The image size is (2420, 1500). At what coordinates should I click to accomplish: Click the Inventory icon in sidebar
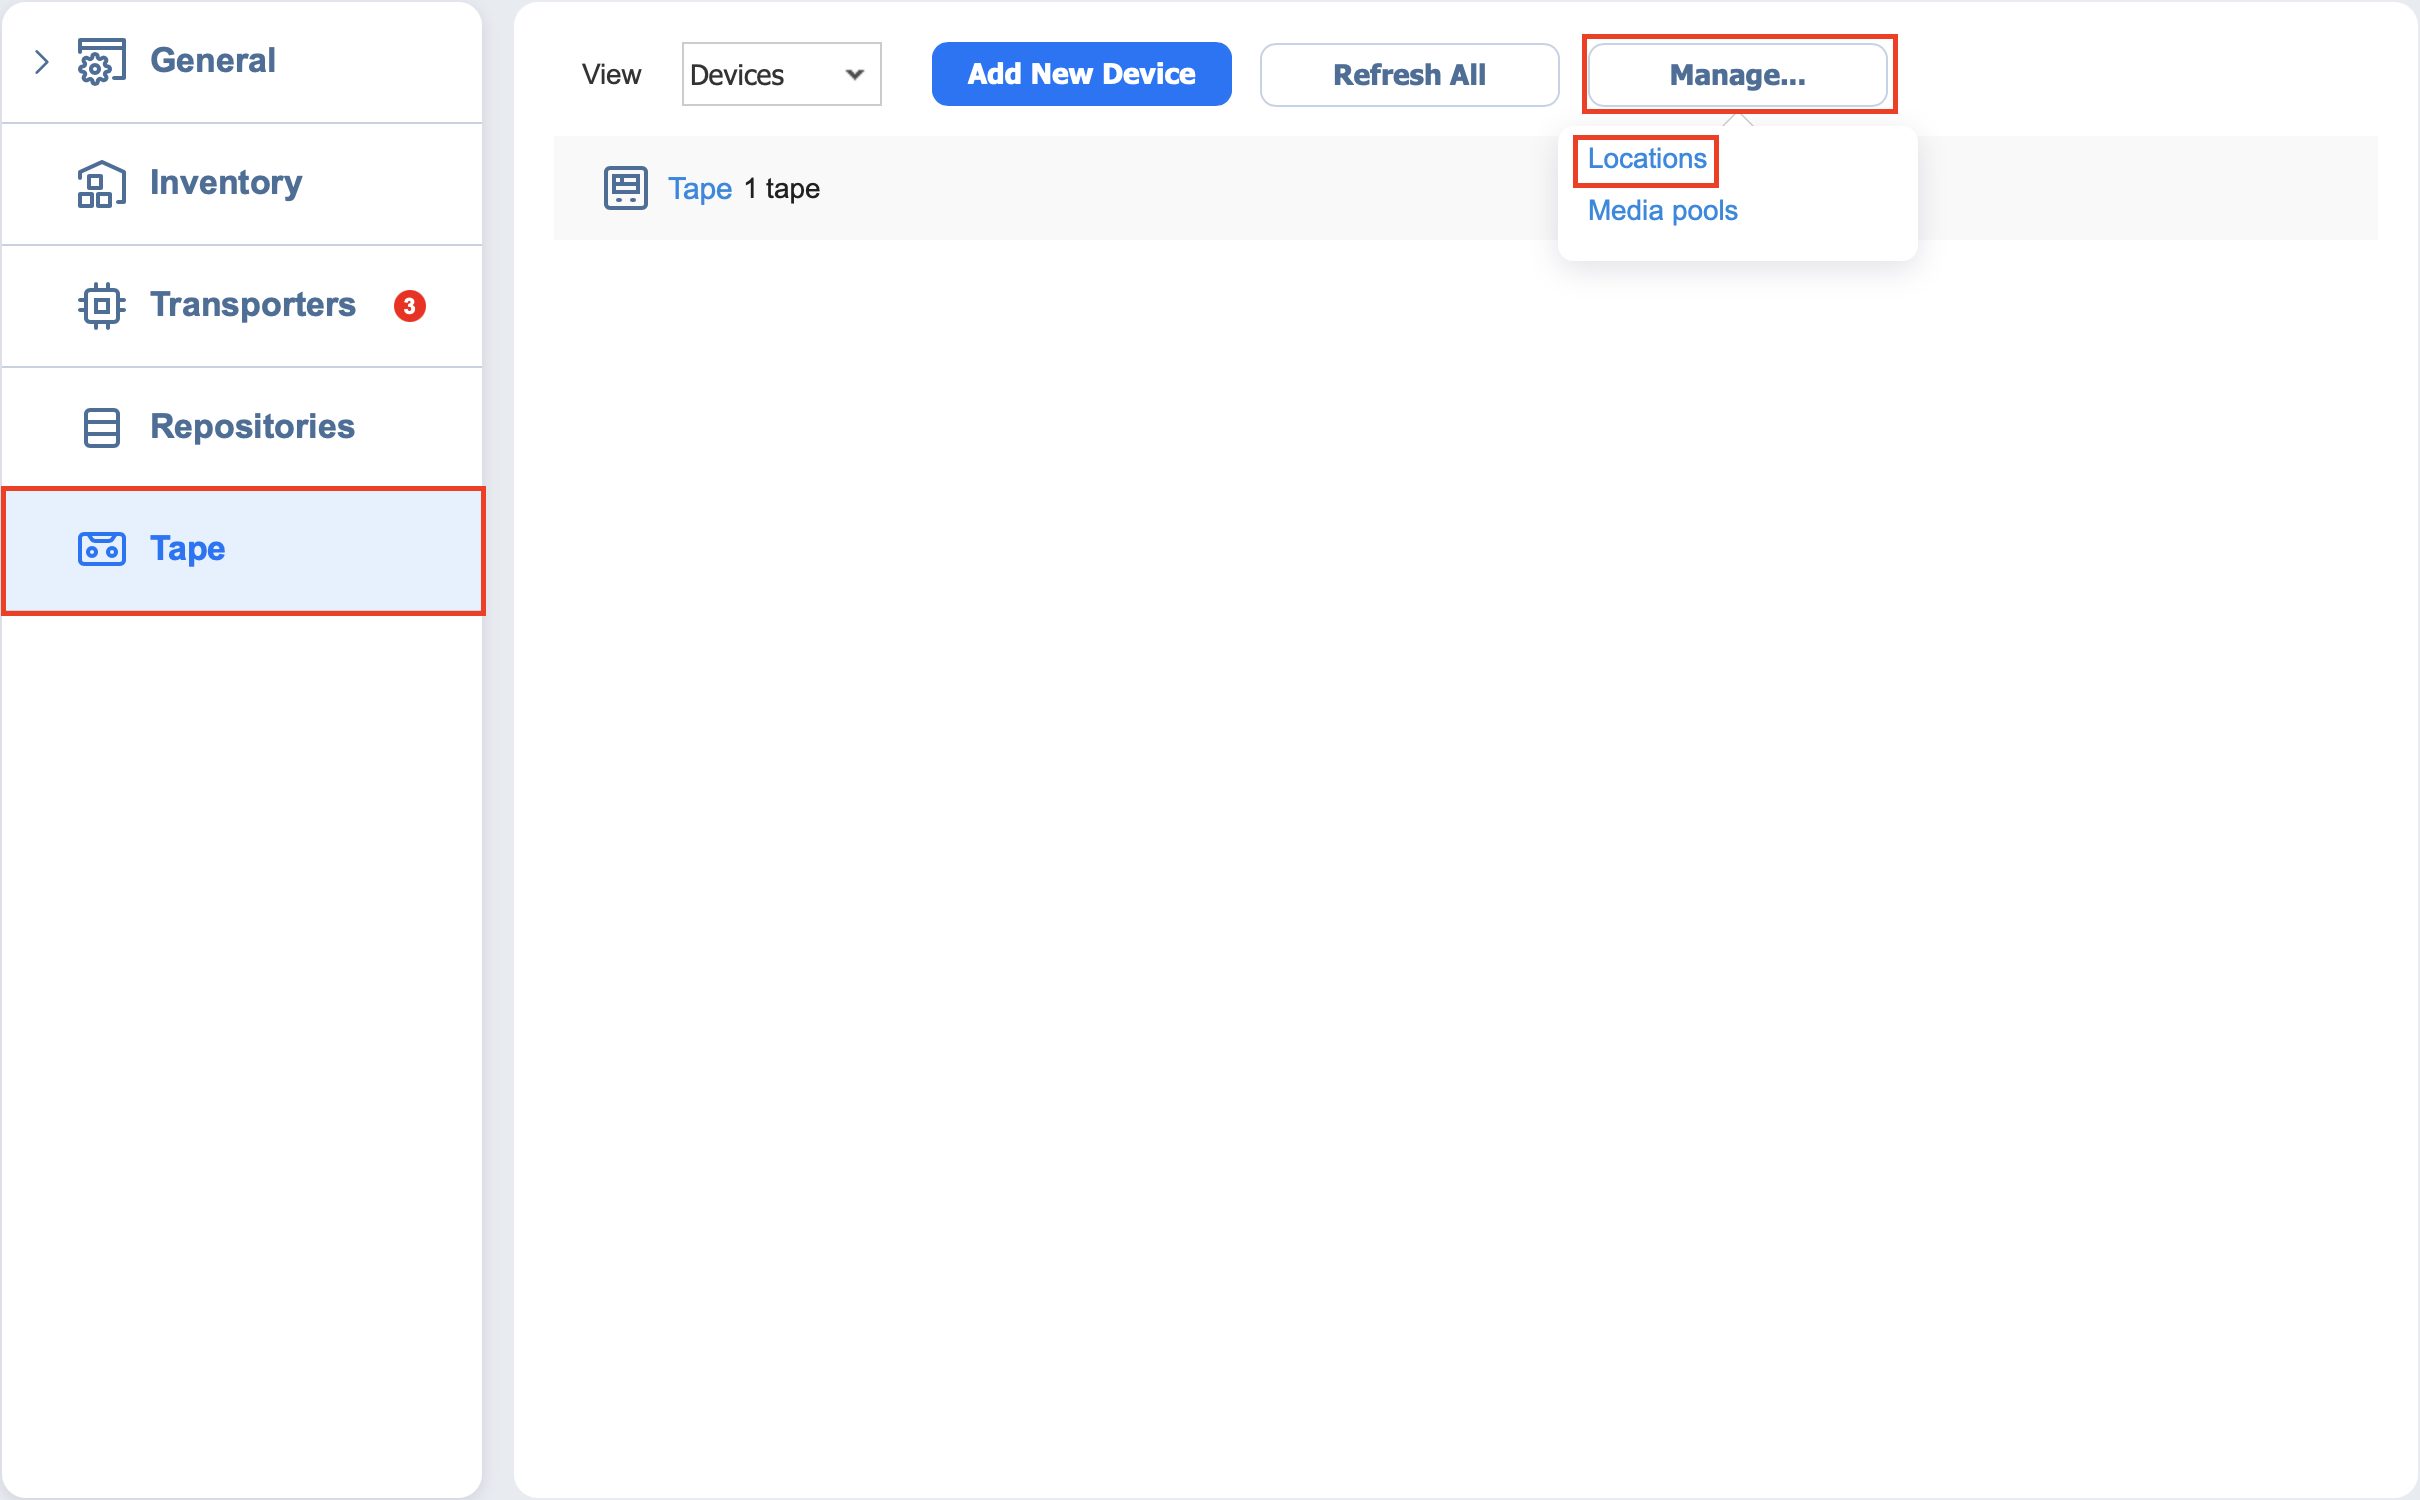[x=101, y=183]
